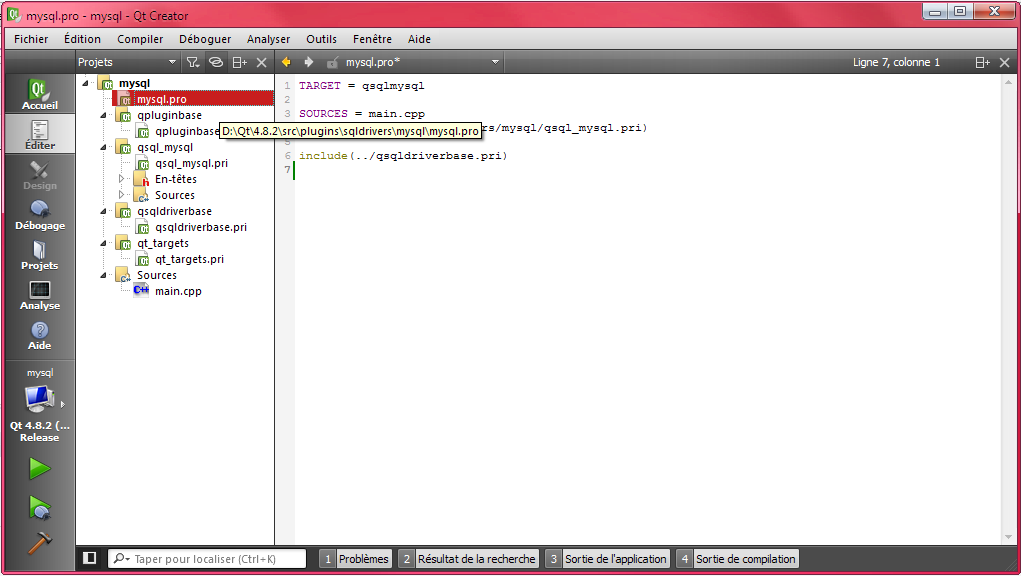Collapse the mysql root project node
The width and height of the screenshot is (1021, 576).
click(x=85, y=83)
